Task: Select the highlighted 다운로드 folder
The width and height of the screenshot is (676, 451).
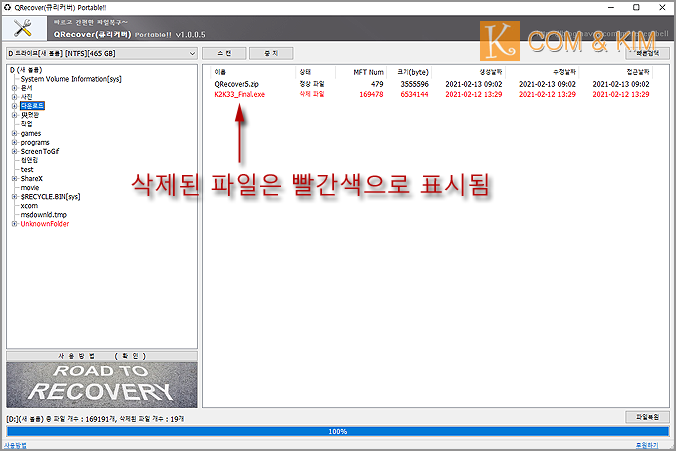Action: [32, 106]
